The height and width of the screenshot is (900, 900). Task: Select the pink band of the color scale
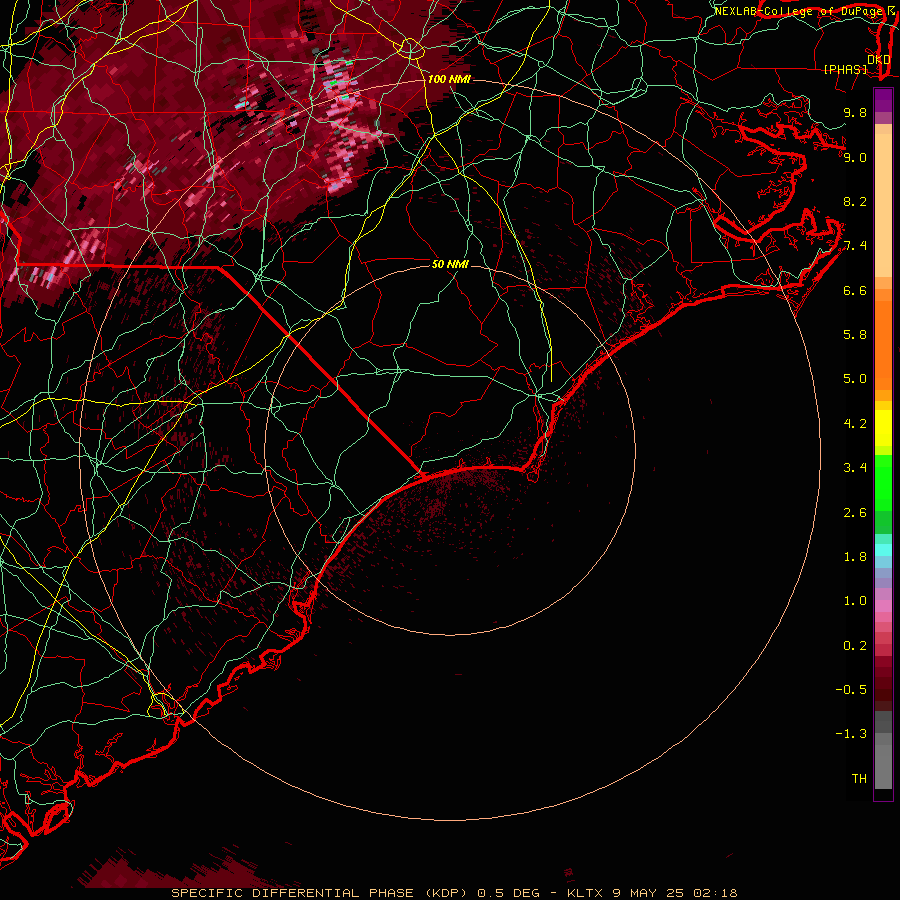click(883, 606)
